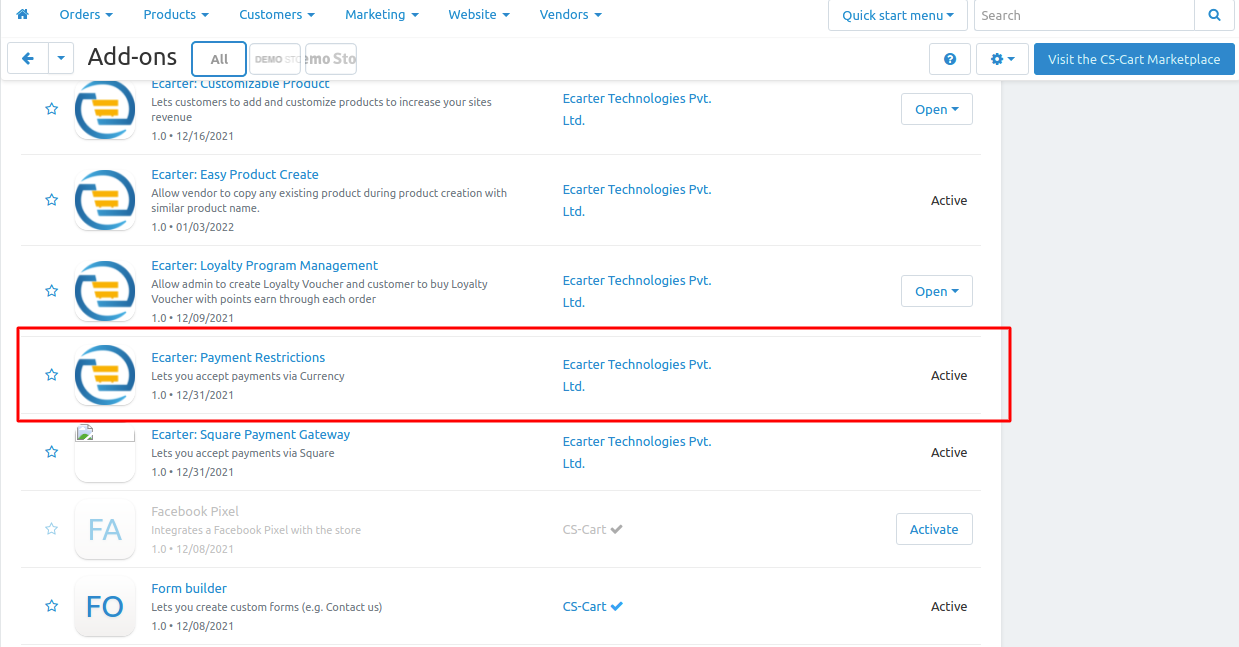1239x647 pixels.
Task: Click developer name for Easy Product Create
Action: click(637, 200)
